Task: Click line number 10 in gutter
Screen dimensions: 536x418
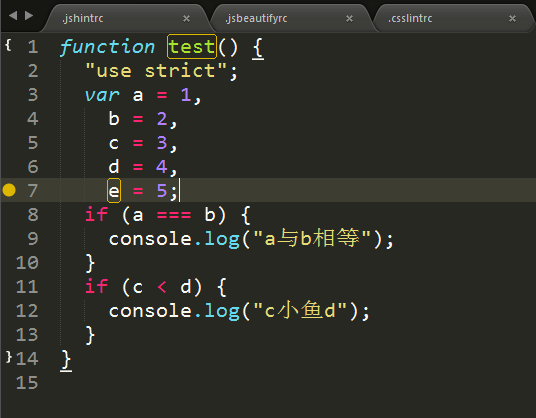Action: pos(27,262)
